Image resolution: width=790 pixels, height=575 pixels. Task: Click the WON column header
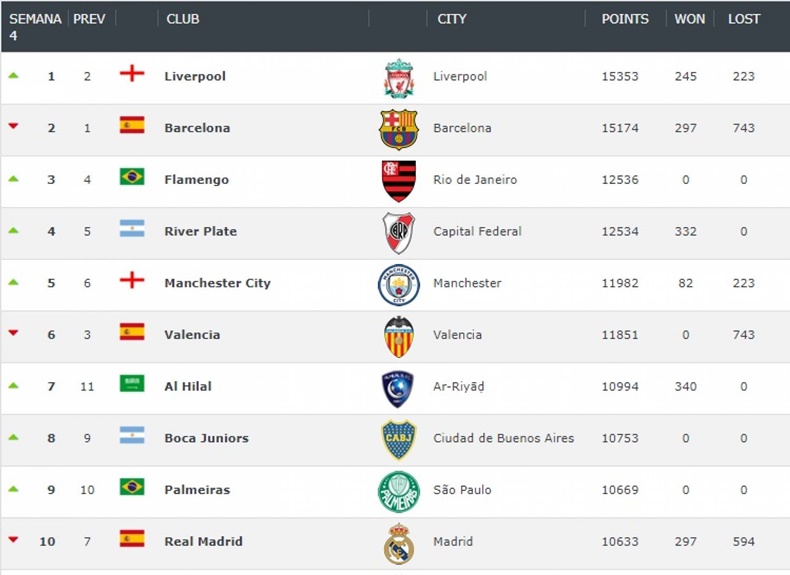pos(690,19)
